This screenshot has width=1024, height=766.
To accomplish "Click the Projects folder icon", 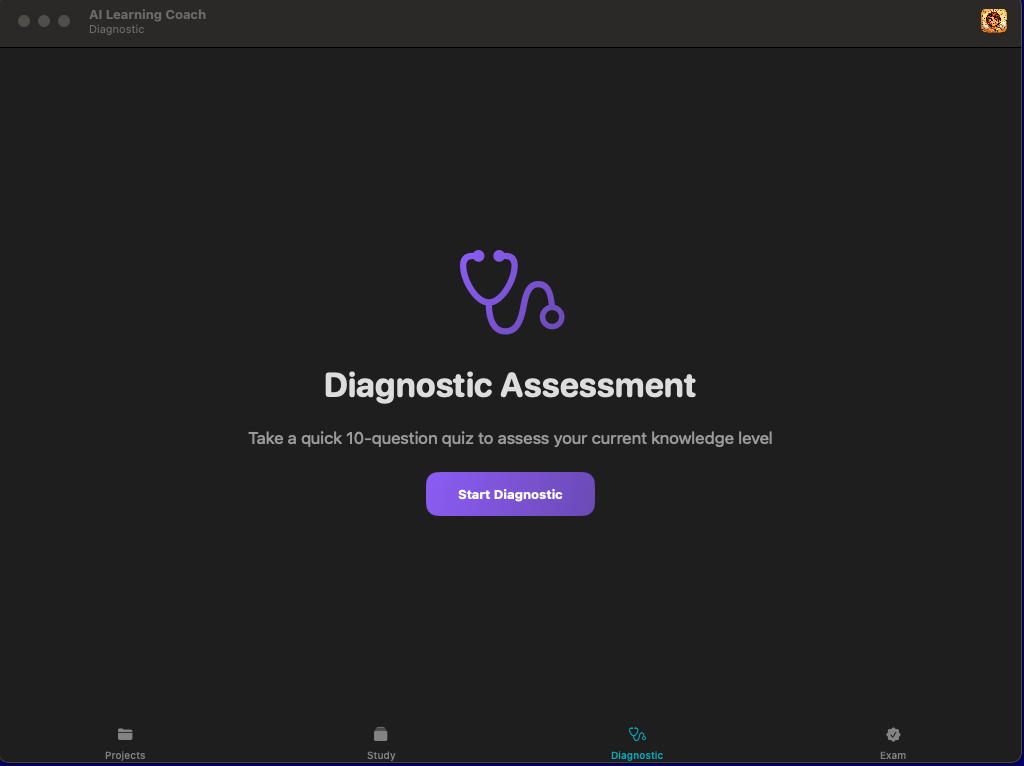I will [x=125, y=734].
